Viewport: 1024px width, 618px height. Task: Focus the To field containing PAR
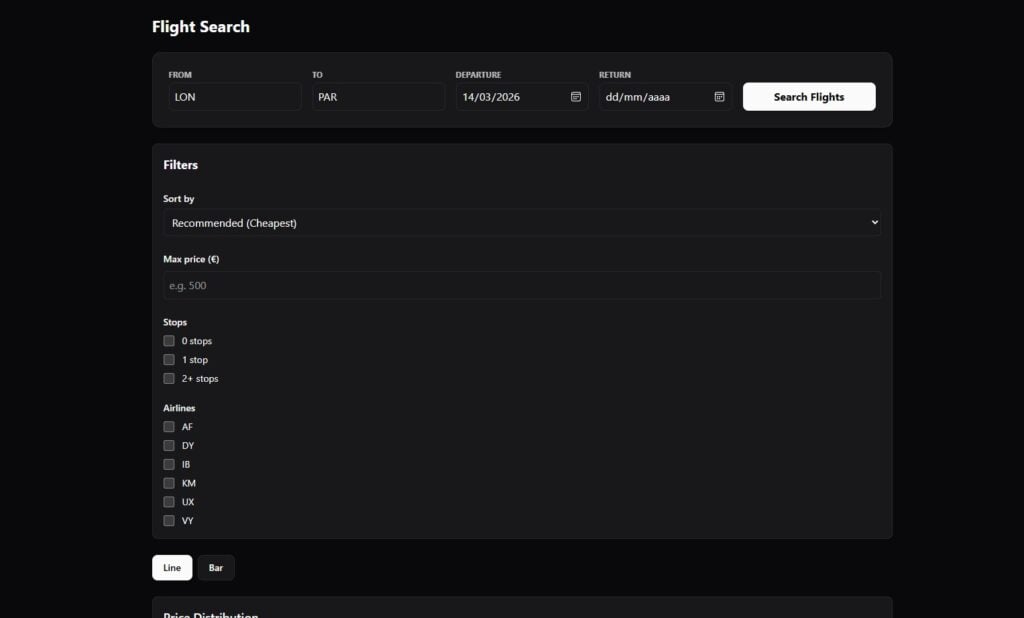[x=379, y=97]
